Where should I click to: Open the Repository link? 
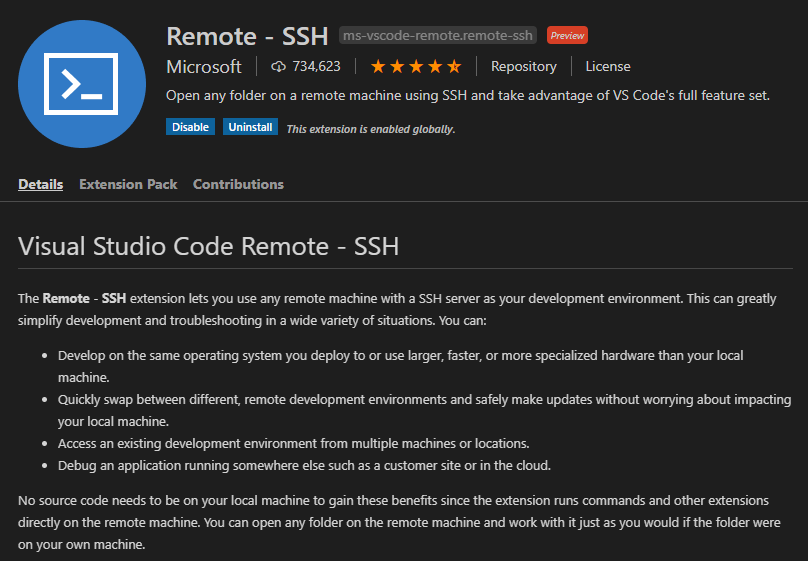[524, 66]
